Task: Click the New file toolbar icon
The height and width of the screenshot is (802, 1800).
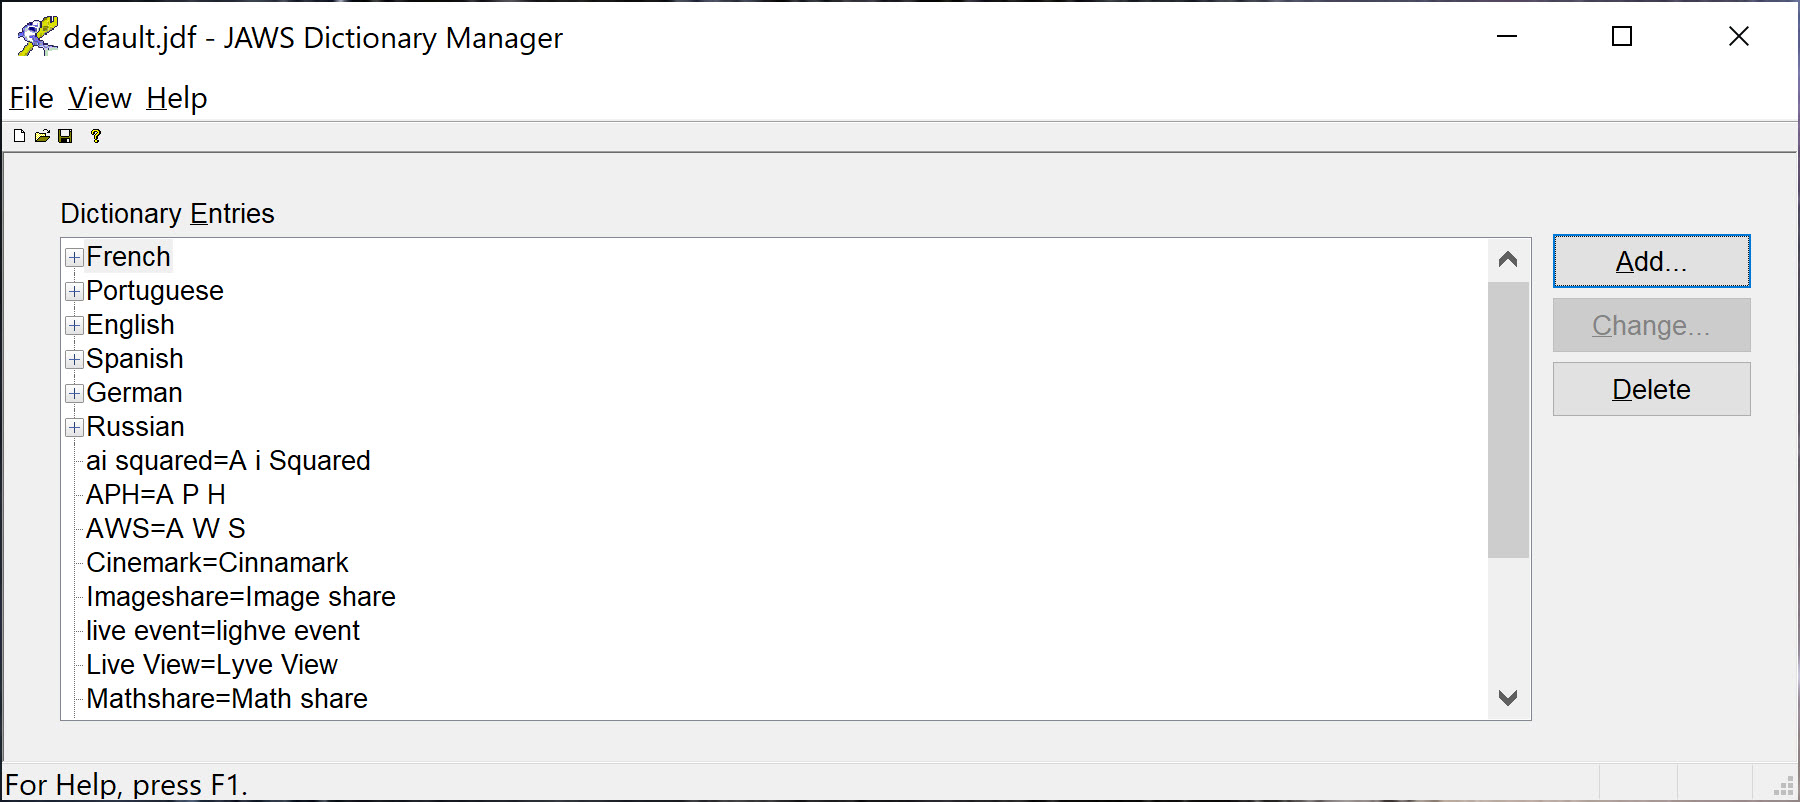Action: pyautogui.click(x=18, y=135)
